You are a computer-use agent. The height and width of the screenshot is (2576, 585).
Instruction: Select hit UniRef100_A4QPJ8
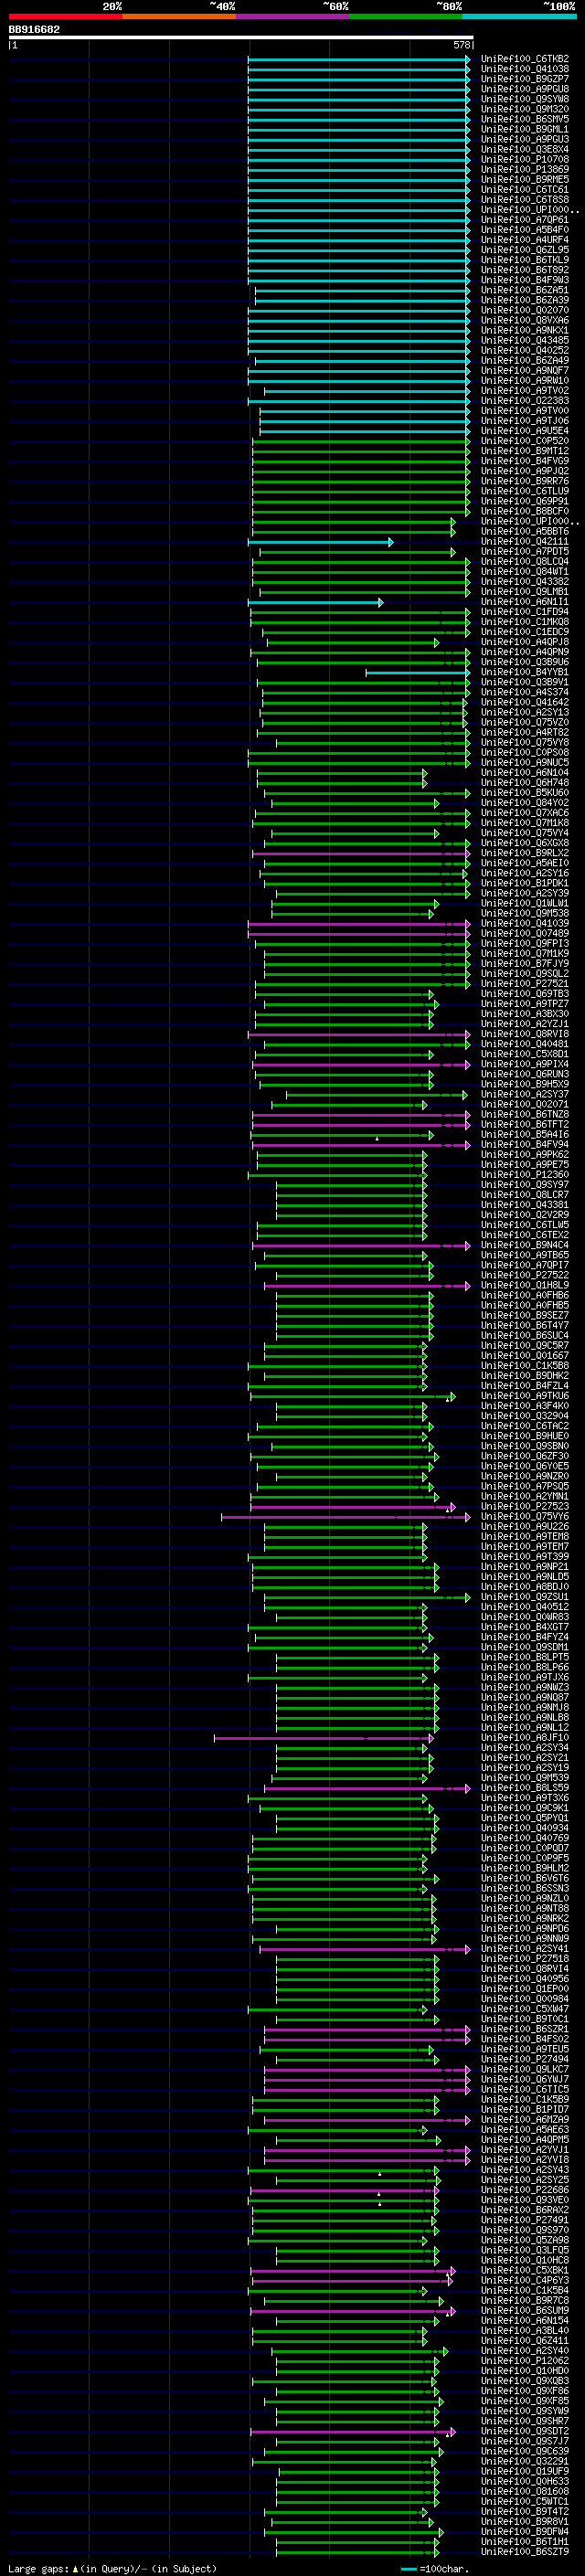[x=525, y=642]
